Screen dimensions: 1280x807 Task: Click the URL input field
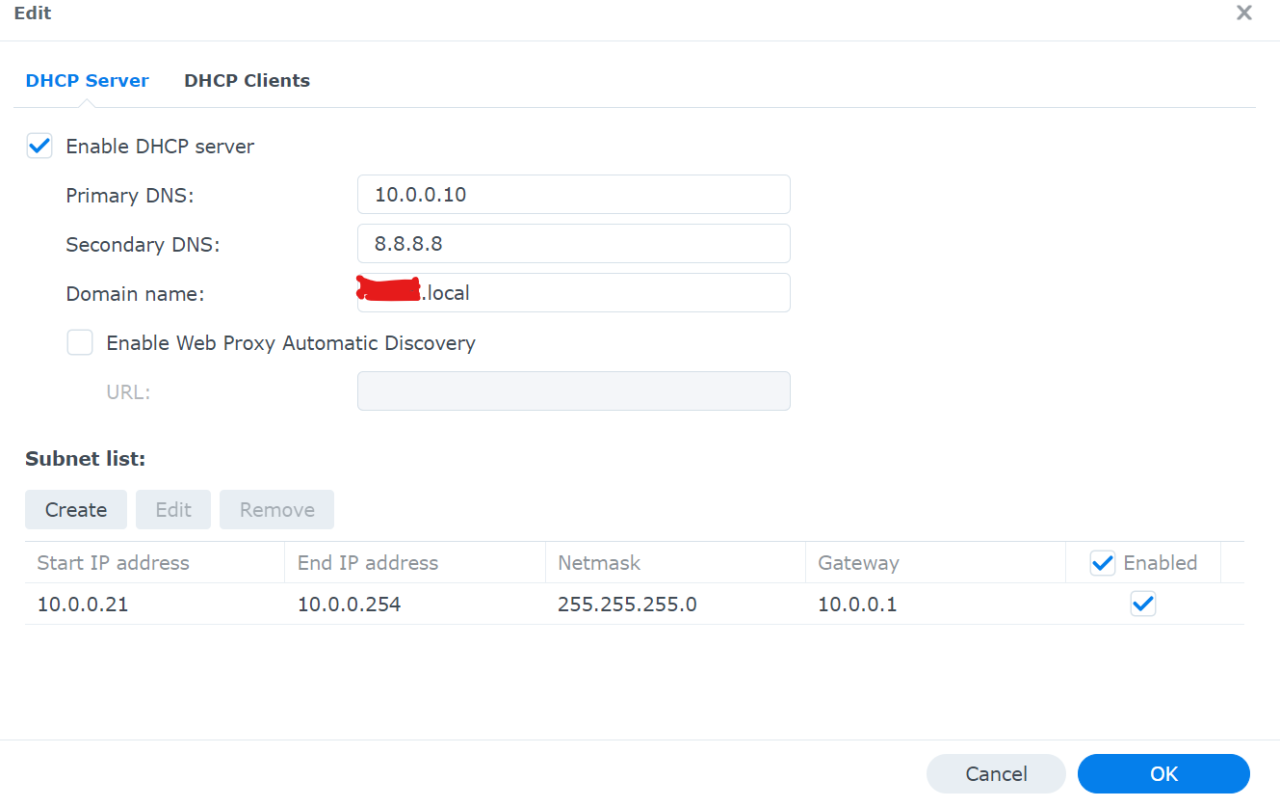coord(573,391)
